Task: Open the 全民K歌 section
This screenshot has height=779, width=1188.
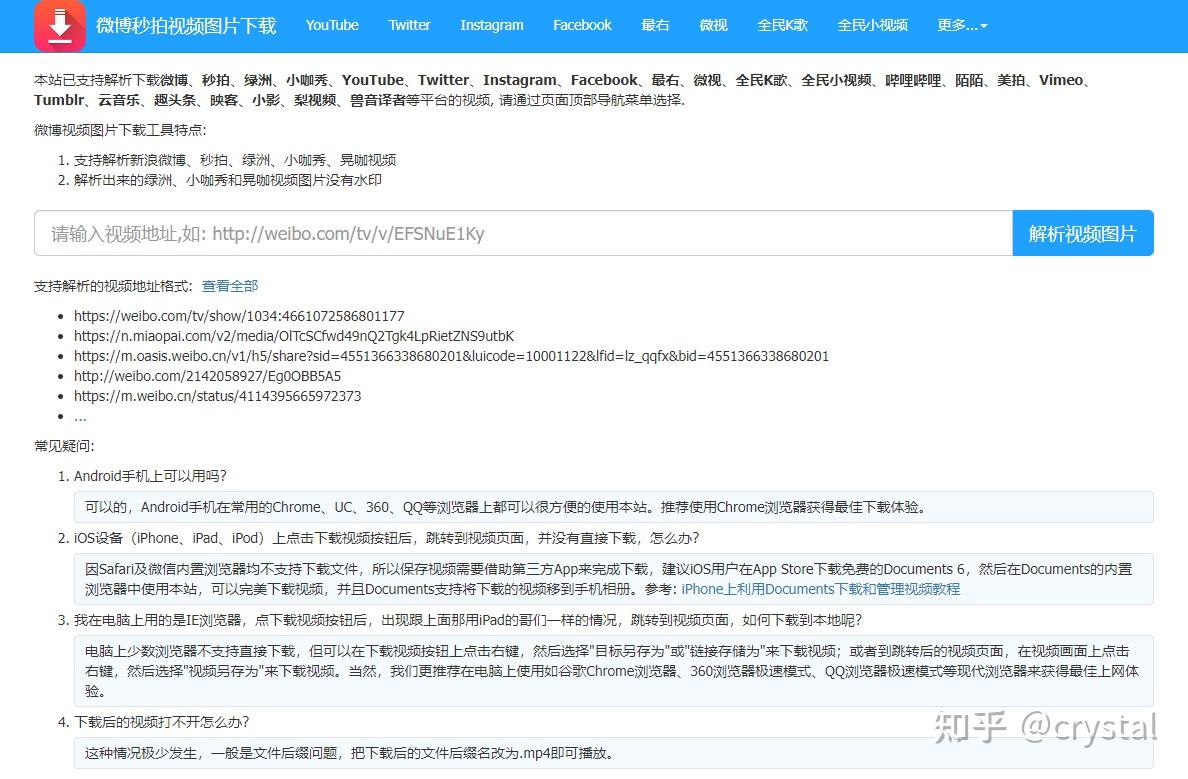Action: click(x=783, y=25)
